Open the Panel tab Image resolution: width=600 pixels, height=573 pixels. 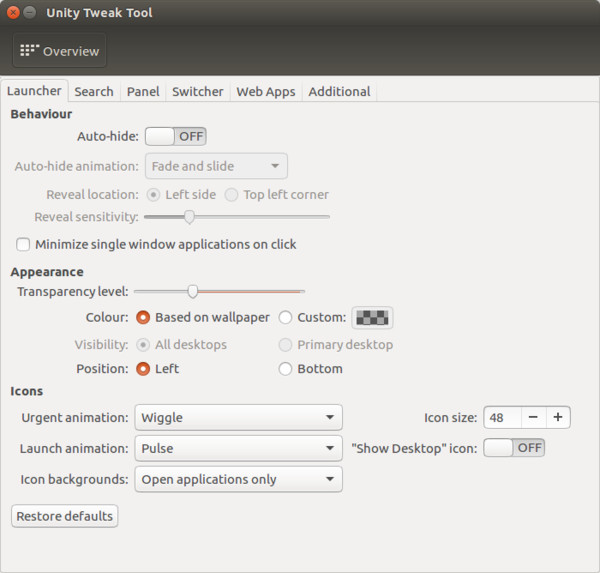pyautogui.click(x=143, y=92)
